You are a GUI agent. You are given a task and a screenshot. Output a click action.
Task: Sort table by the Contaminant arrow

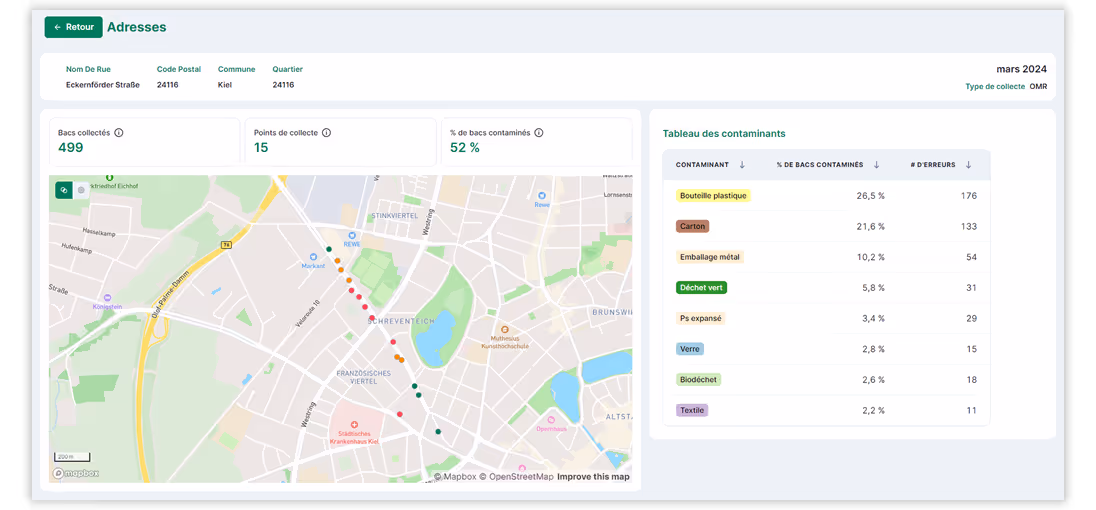point(742,165)
